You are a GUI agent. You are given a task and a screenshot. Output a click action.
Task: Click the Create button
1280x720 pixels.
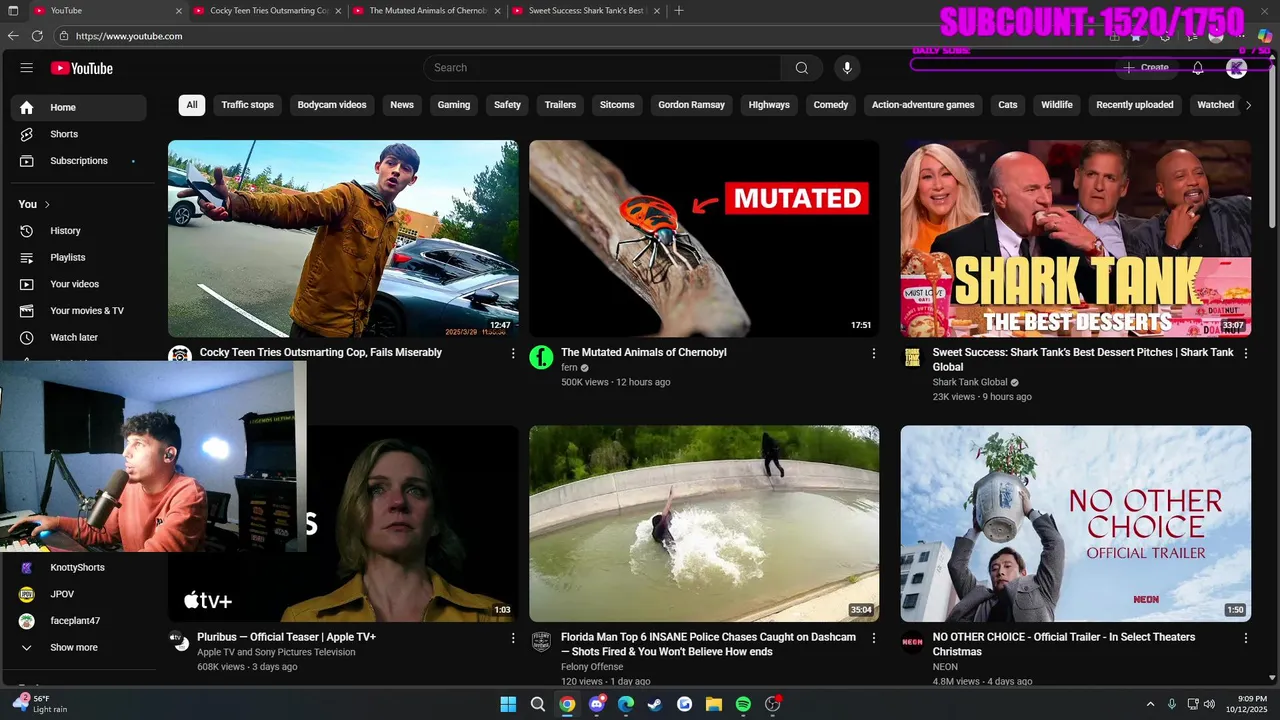coord(1146,68)
